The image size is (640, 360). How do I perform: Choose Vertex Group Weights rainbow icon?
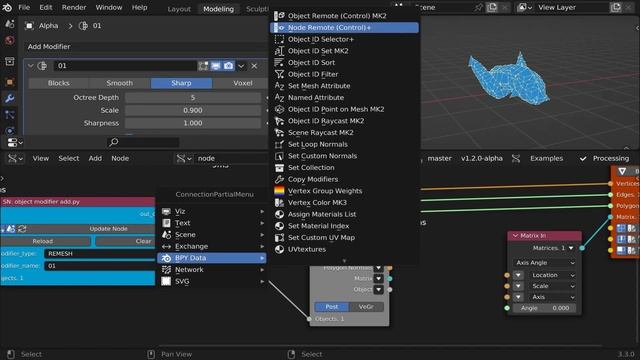(279, 191)
